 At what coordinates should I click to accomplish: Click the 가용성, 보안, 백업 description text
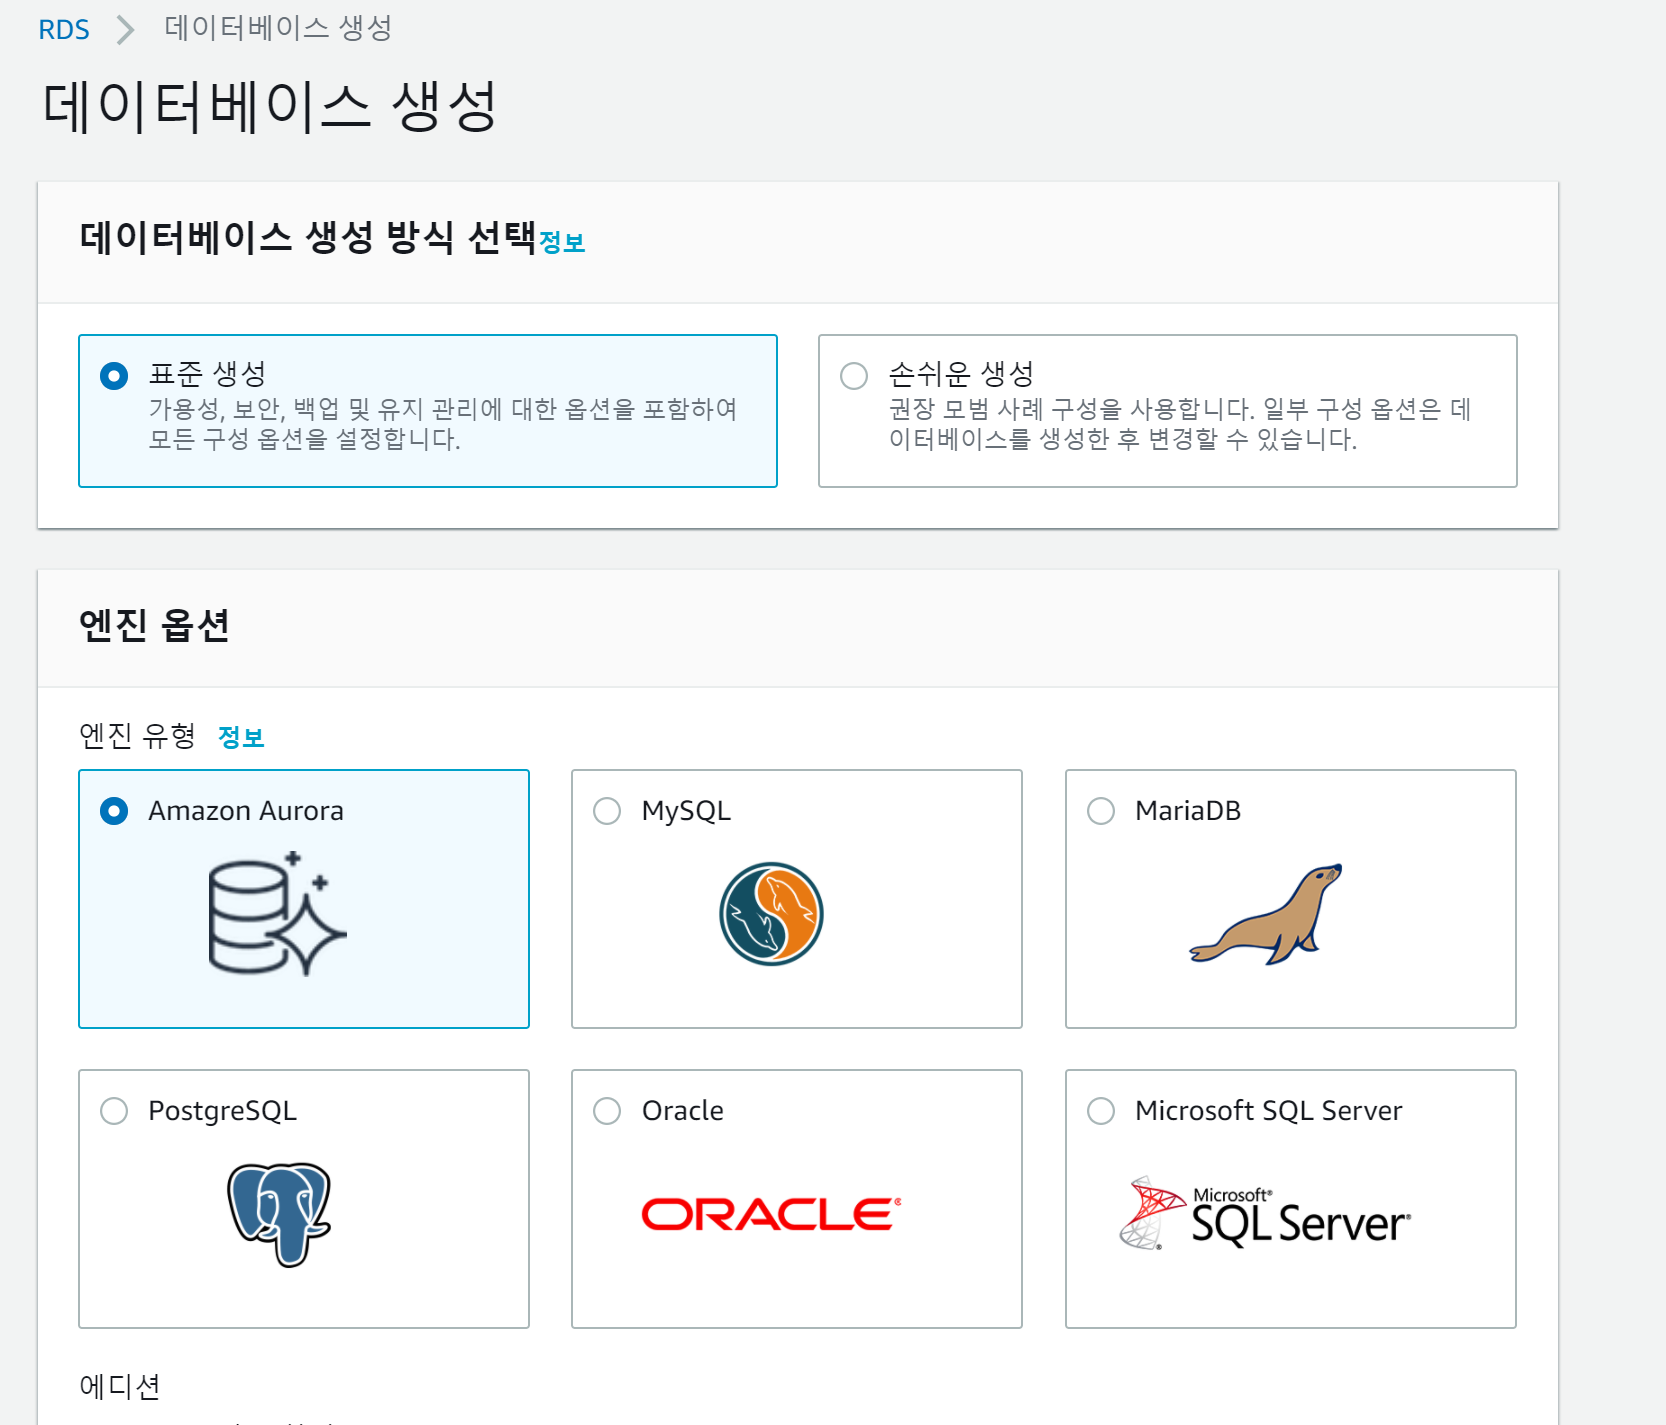443,424
